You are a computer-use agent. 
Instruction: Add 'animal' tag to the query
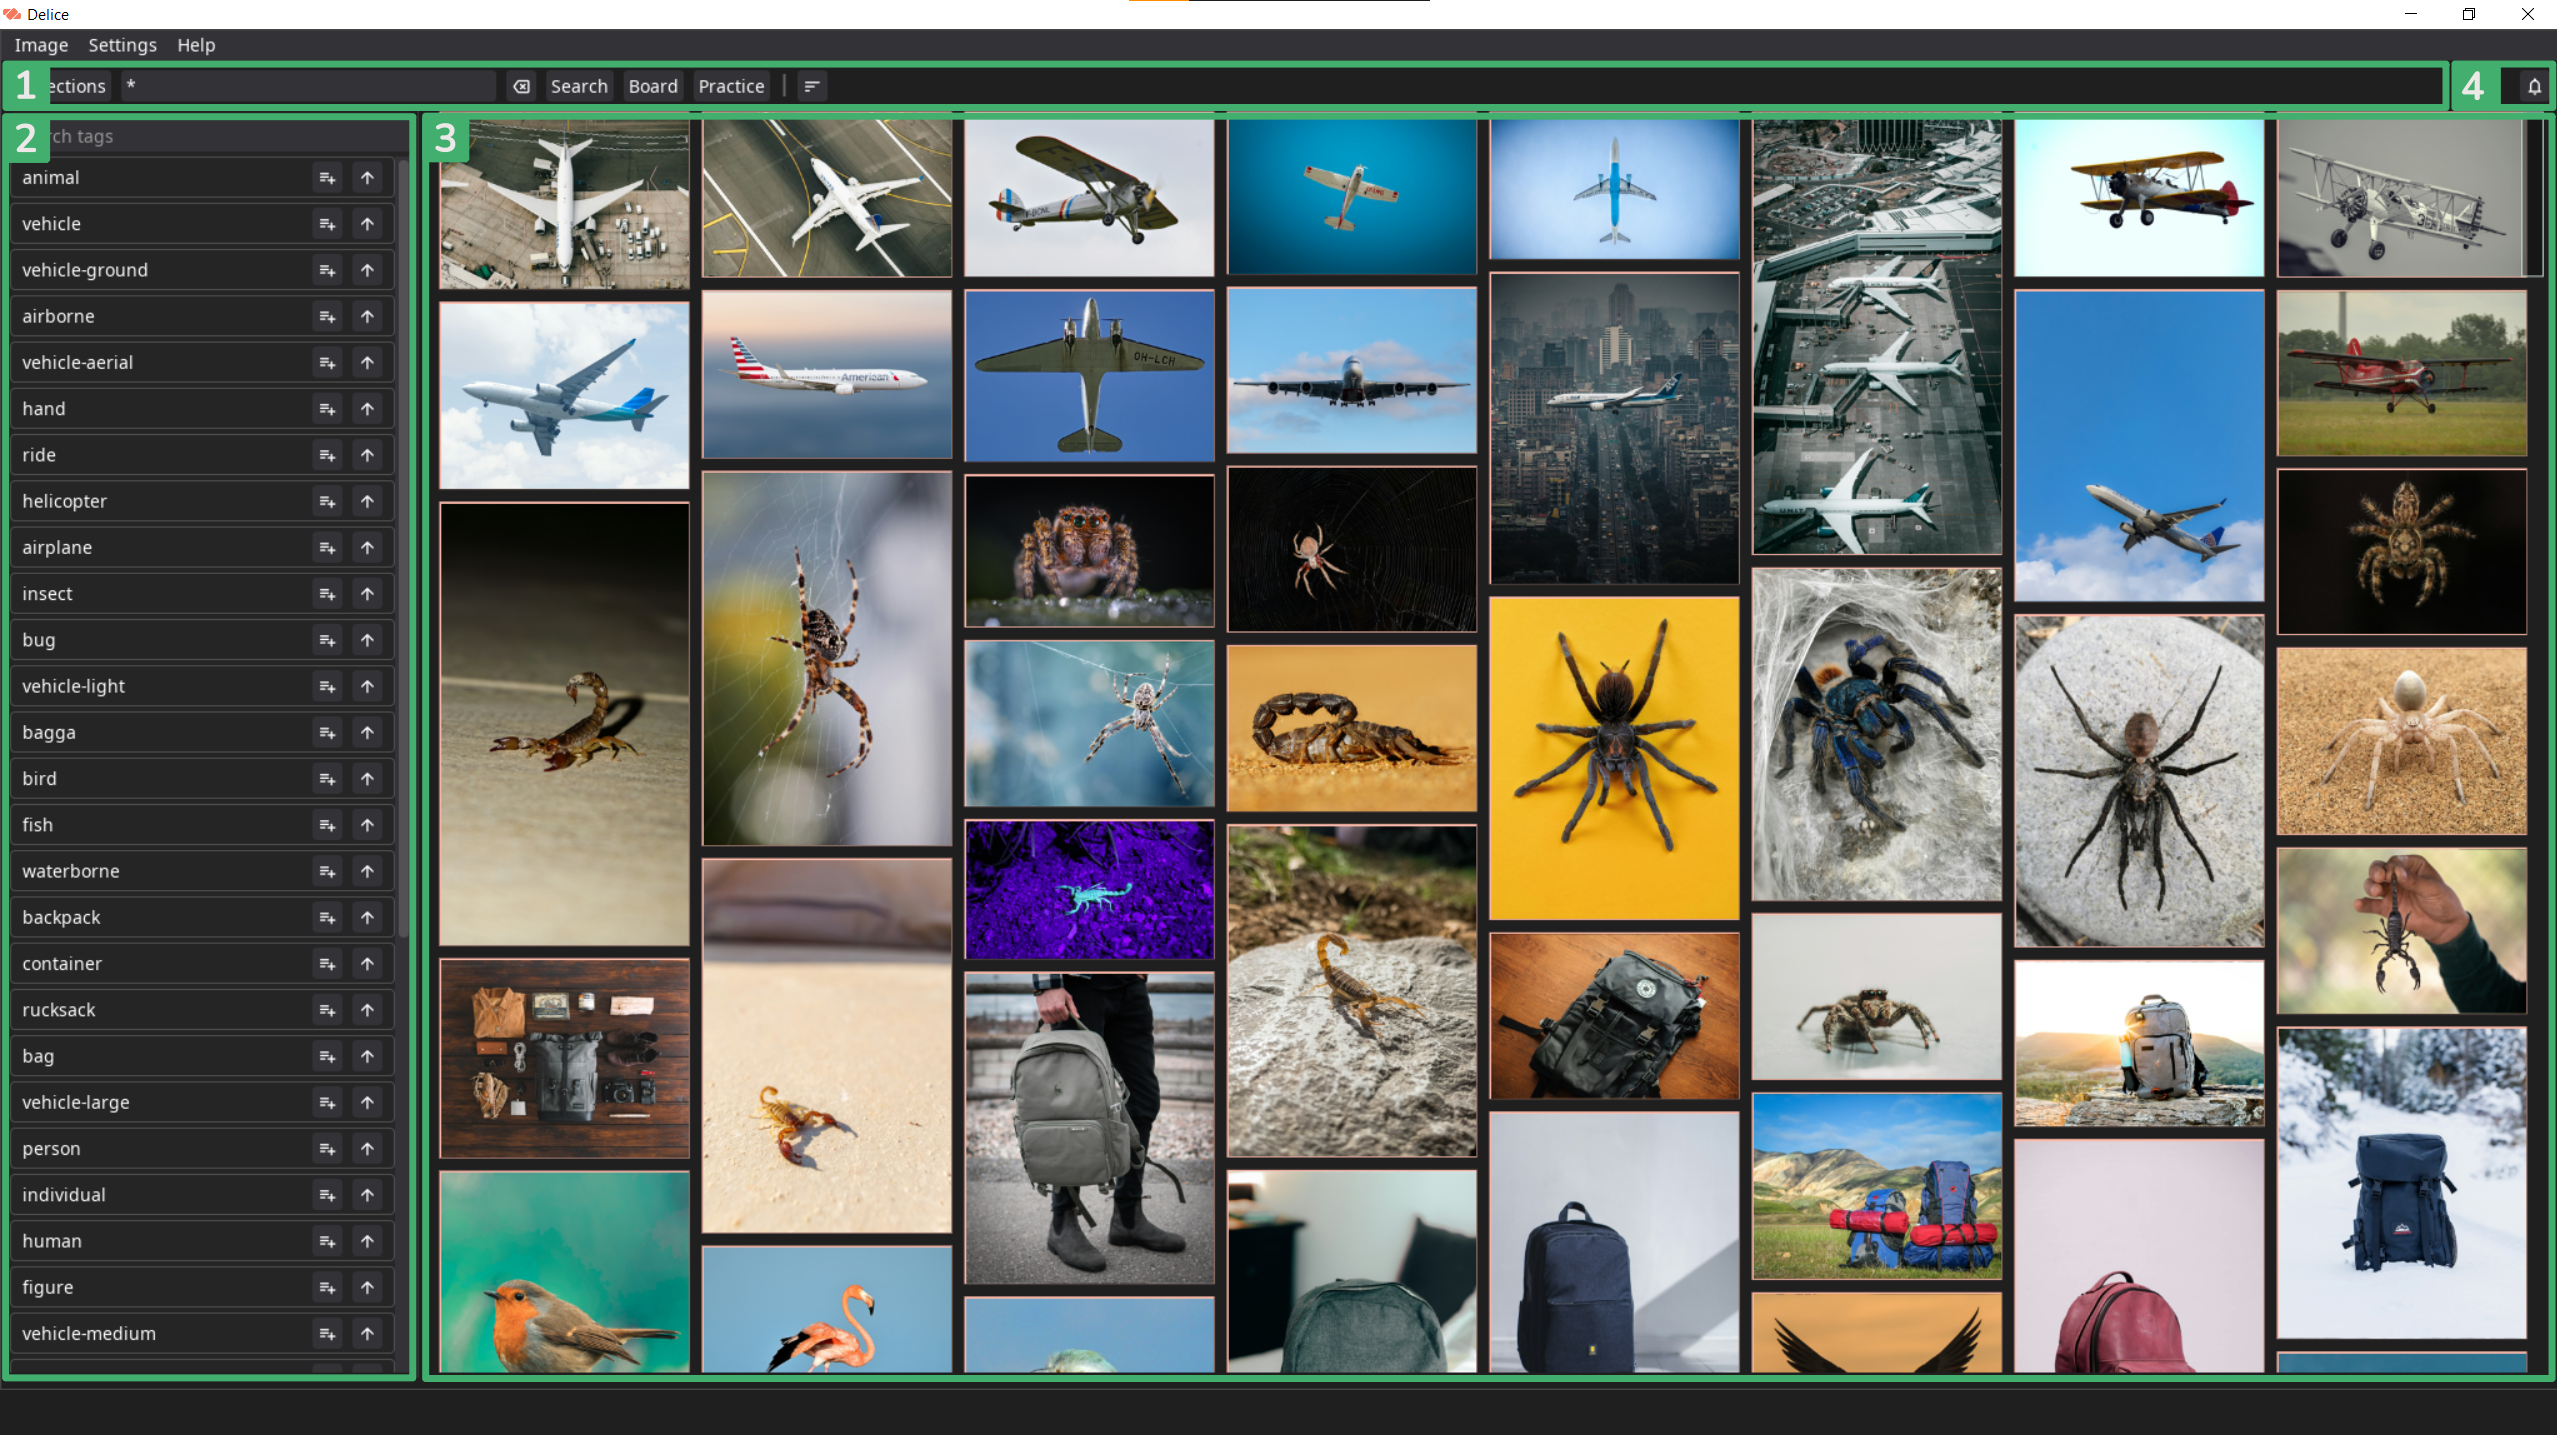[x=327, y=178]
